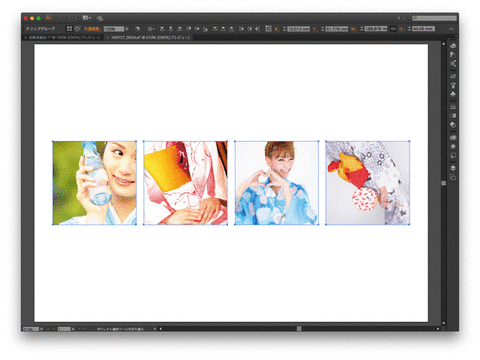Click the W width label link
The image size is (480, 360).
tap(353, 29)
